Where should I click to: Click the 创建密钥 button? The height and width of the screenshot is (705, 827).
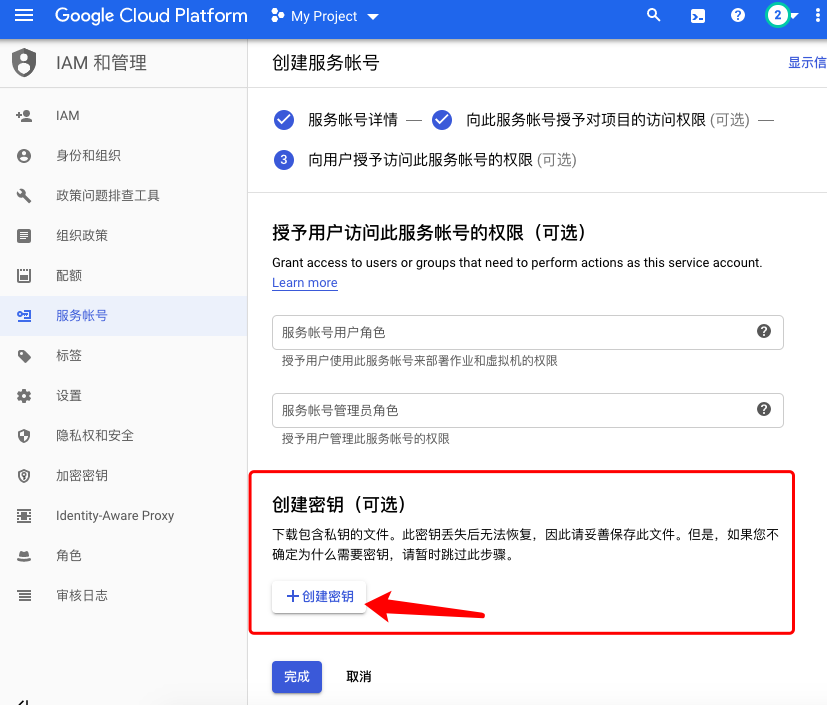[x=319, y=596]
